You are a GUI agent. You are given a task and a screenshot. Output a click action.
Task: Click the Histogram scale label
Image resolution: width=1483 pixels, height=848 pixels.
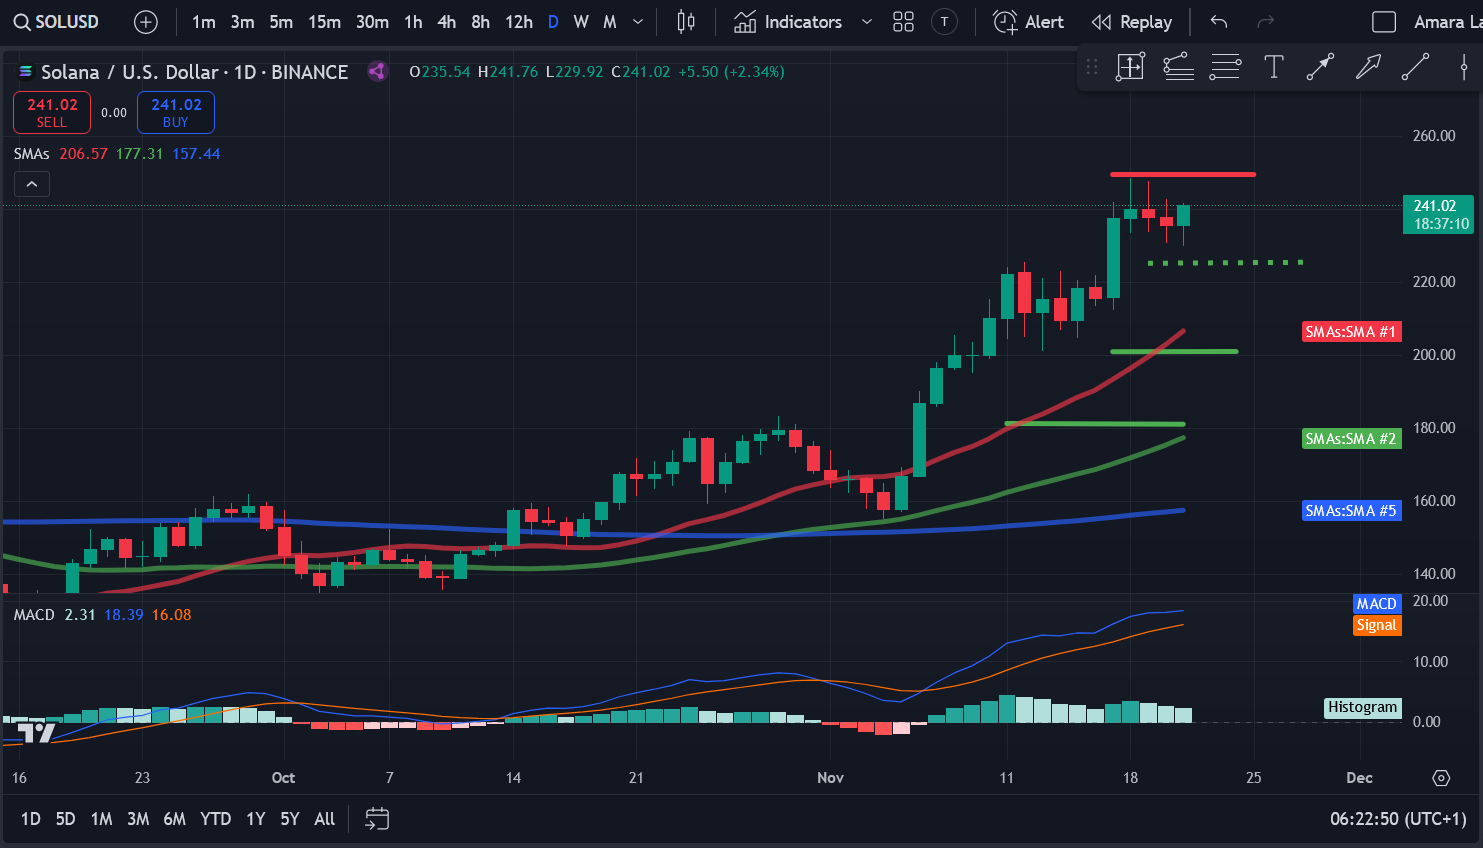1362,708
